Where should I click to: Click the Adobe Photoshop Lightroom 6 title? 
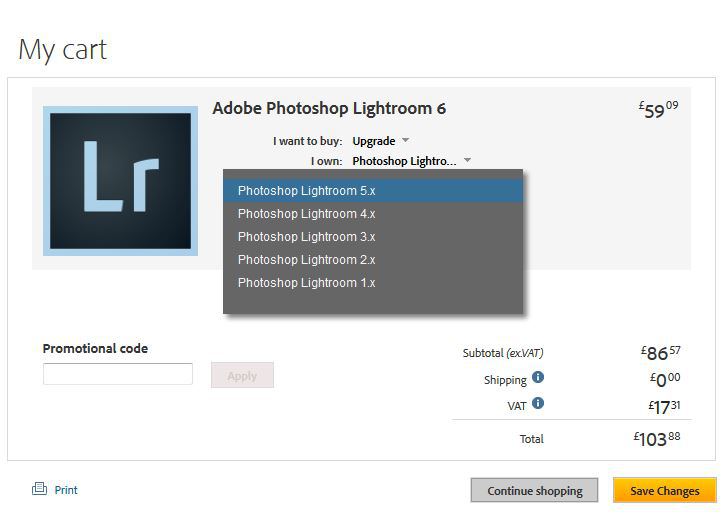(329, 108)
